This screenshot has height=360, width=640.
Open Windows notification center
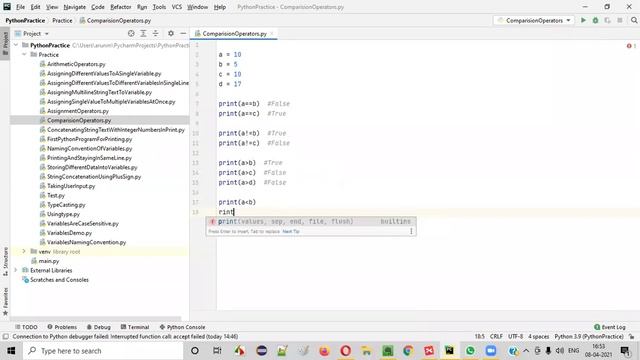(625, 351)
